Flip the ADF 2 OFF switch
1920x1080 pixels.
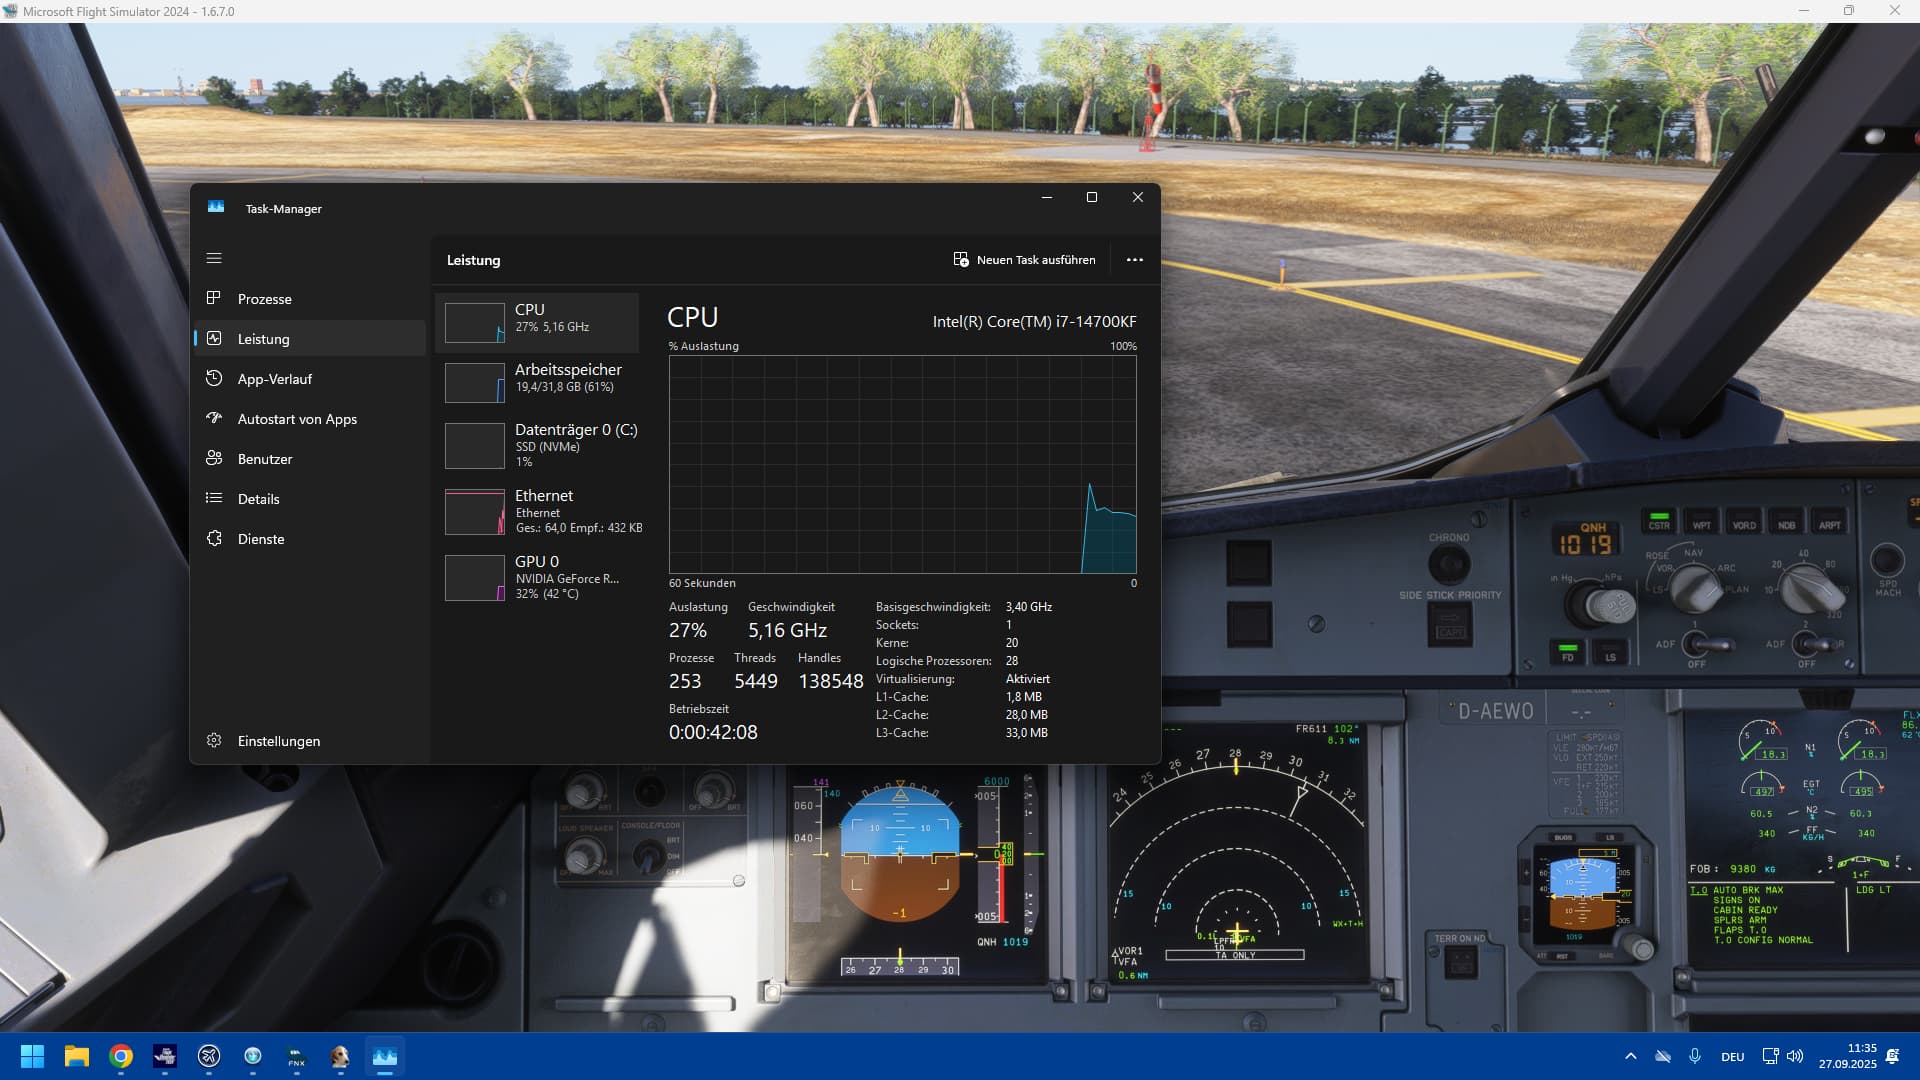[1818, 644]
